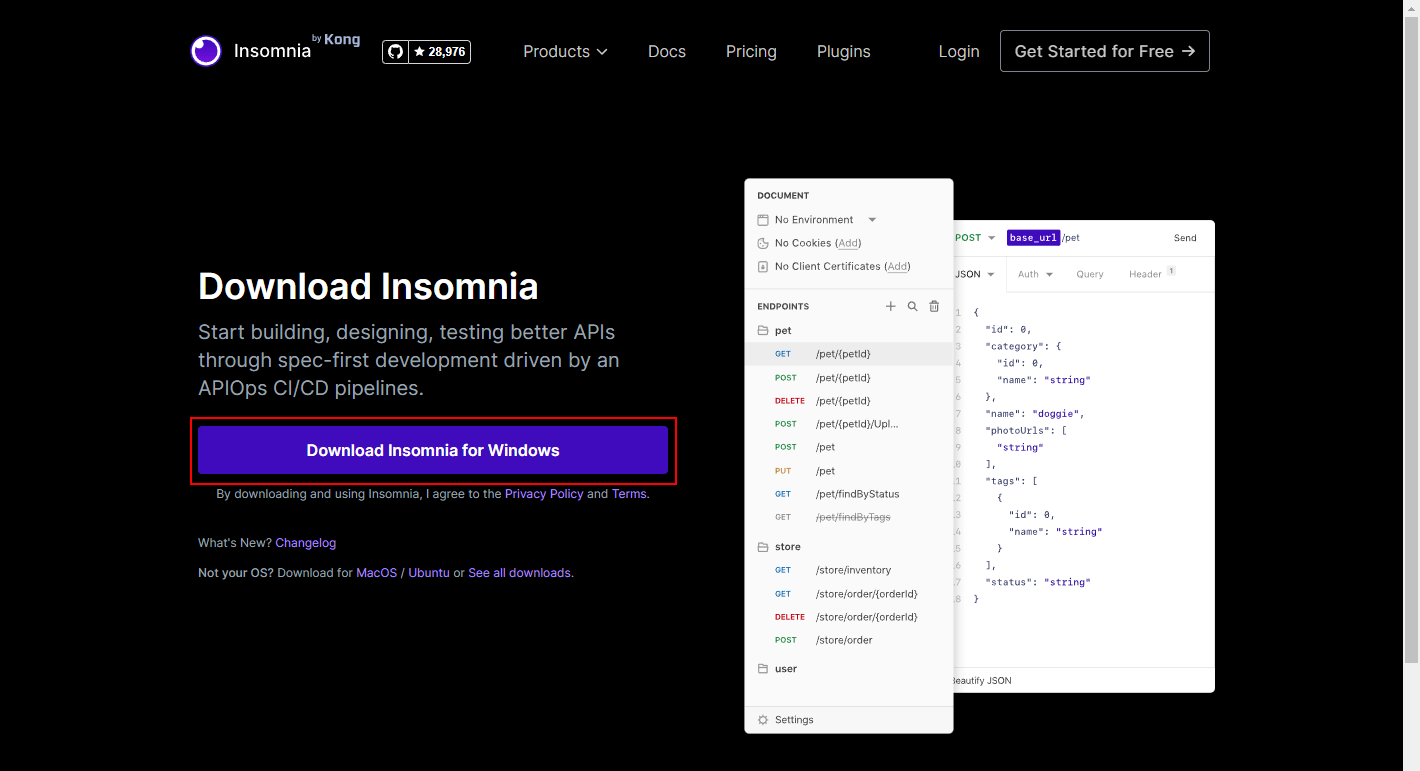1420x771 pixels.
Task: Open the Changelog link
Action: pos(305,543)
